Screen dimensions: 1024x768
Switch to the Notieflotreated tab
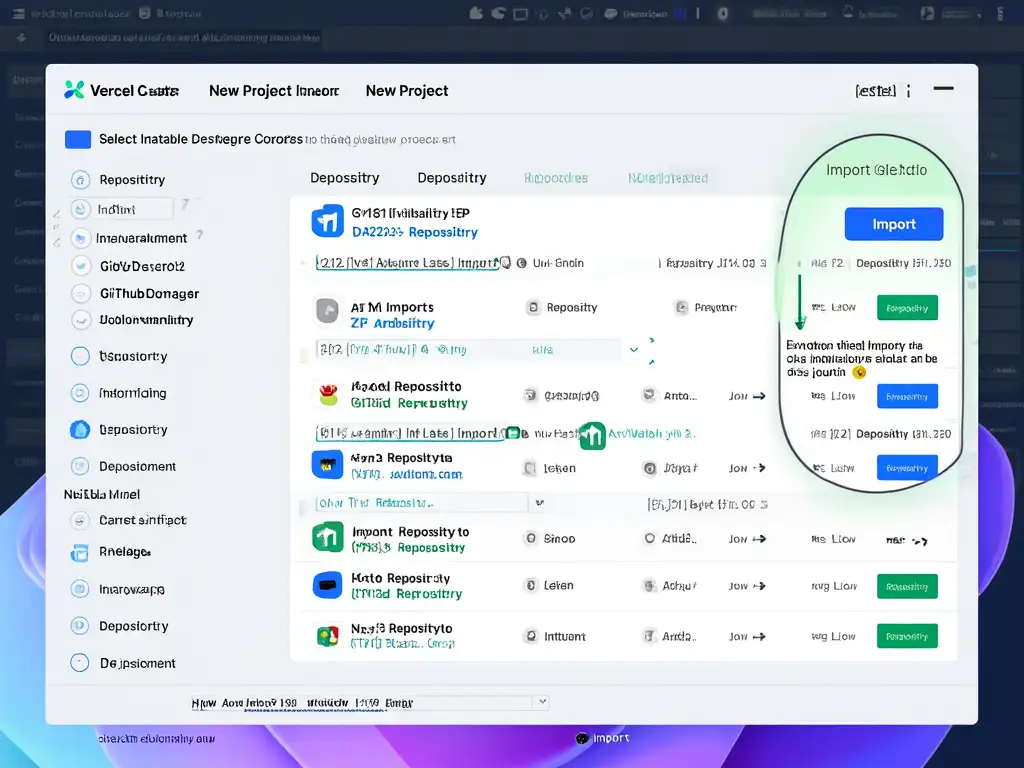click(x=668, y=178)
